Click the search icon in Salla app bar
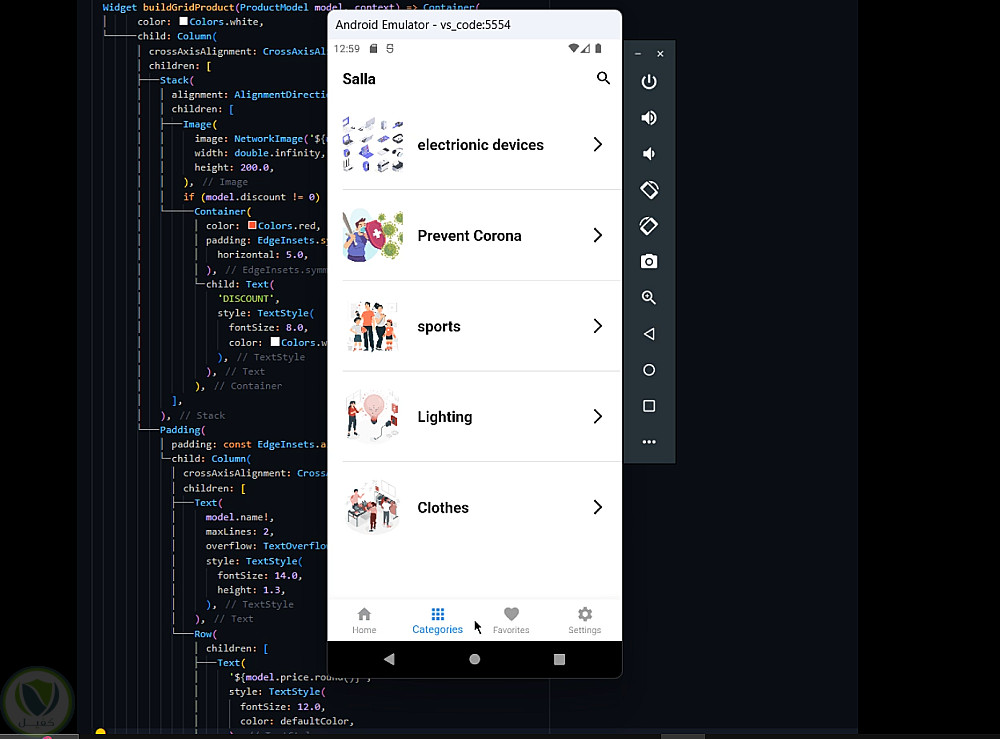This screenshot has width=1000, height=739. click(603, 78)
